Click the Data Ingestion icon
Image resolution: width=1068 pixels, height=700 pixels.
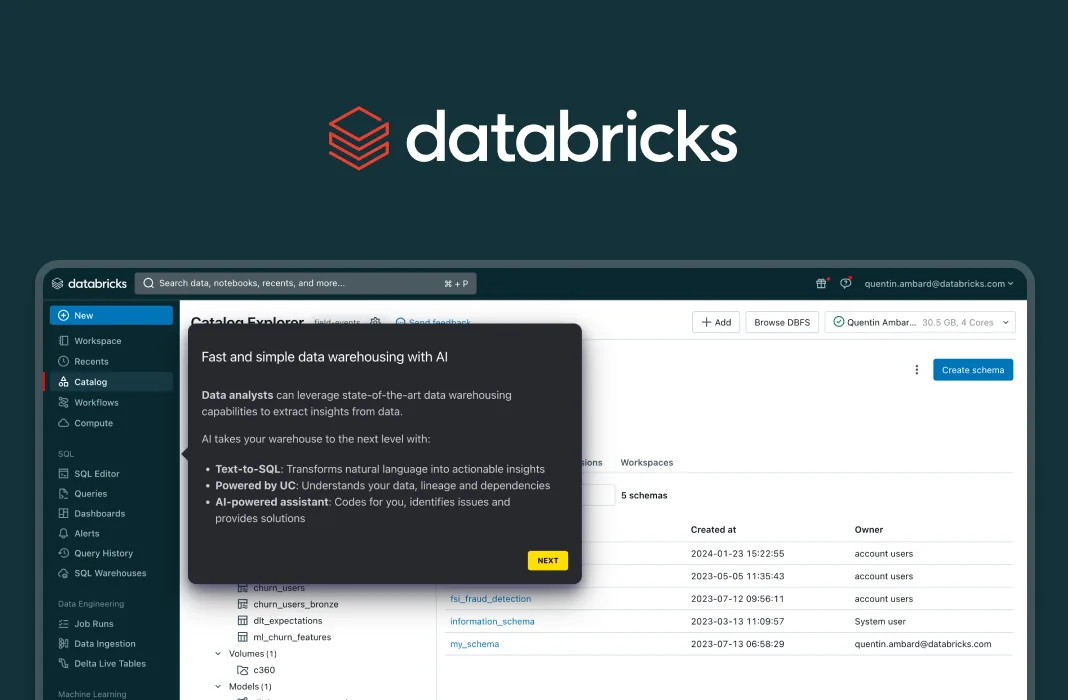(63, 643)
